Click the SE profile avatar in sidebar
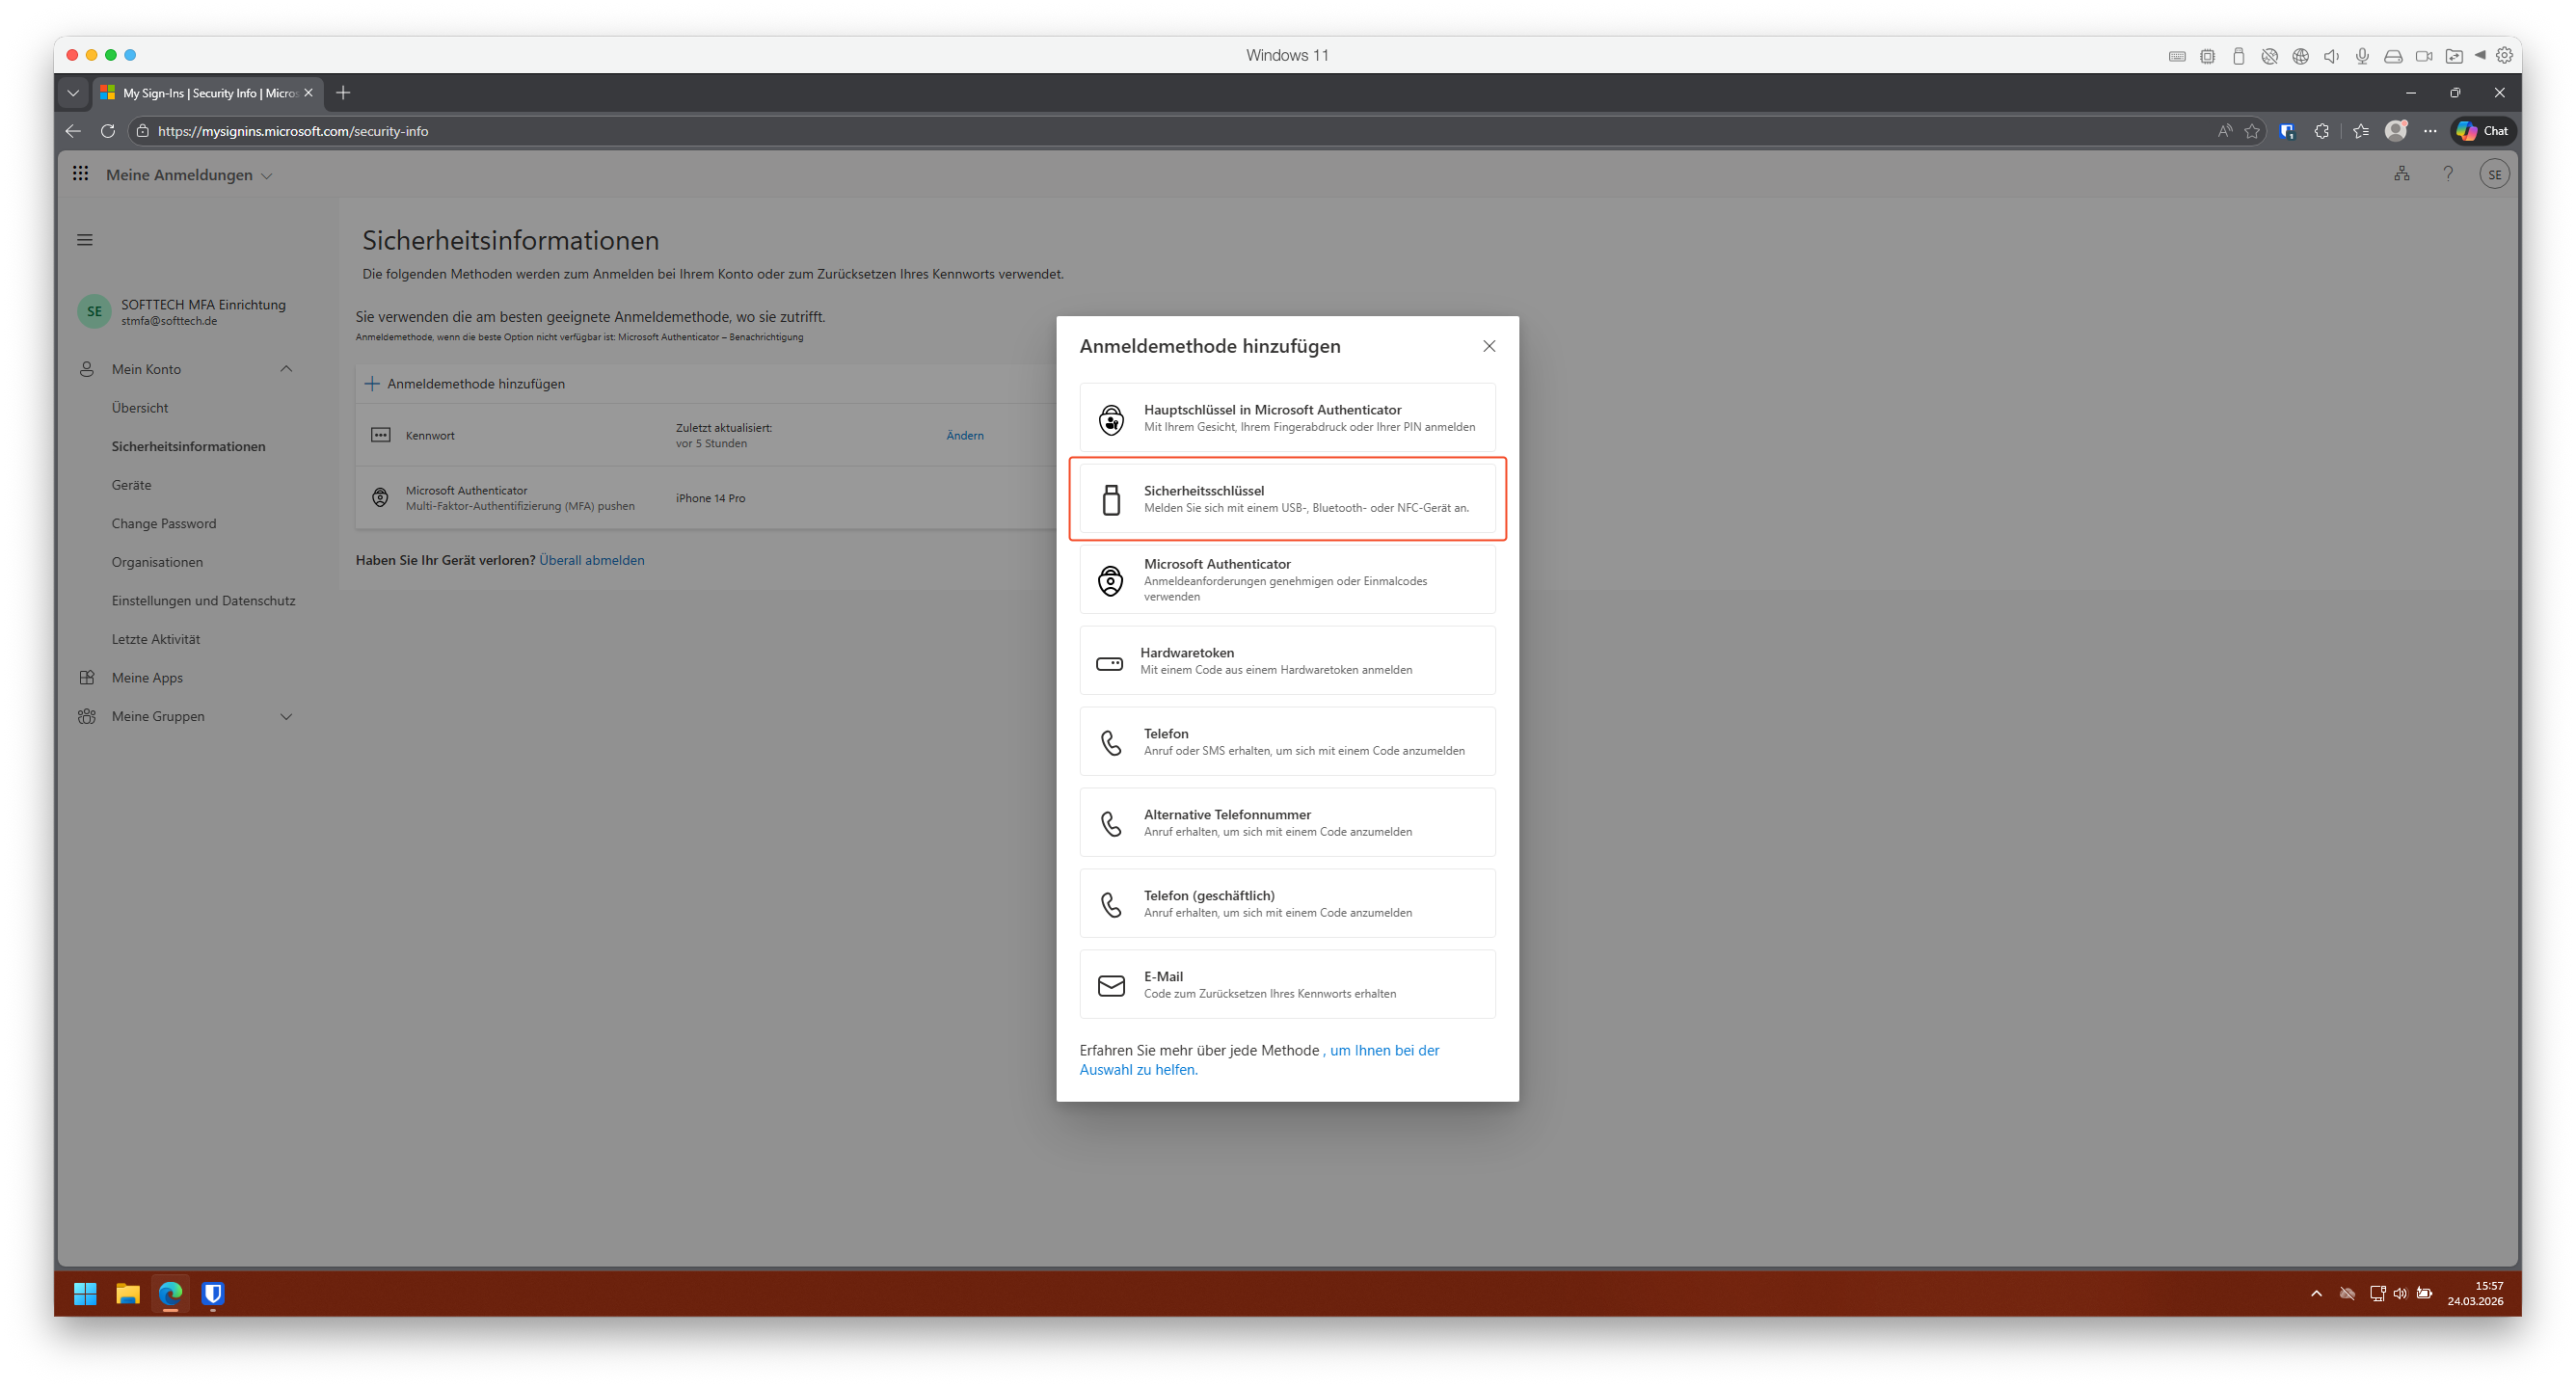 coord(94,312)
